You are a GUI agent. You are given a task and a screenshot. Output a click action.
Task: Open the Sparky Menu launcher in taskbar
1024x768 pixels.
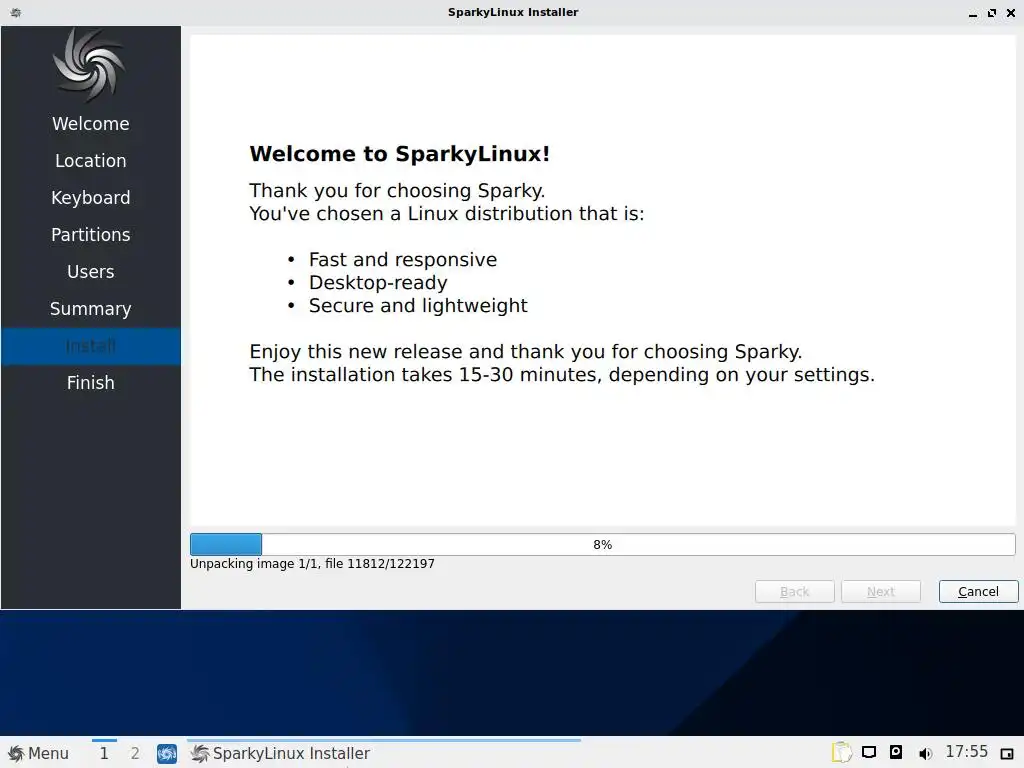point(39,753)
